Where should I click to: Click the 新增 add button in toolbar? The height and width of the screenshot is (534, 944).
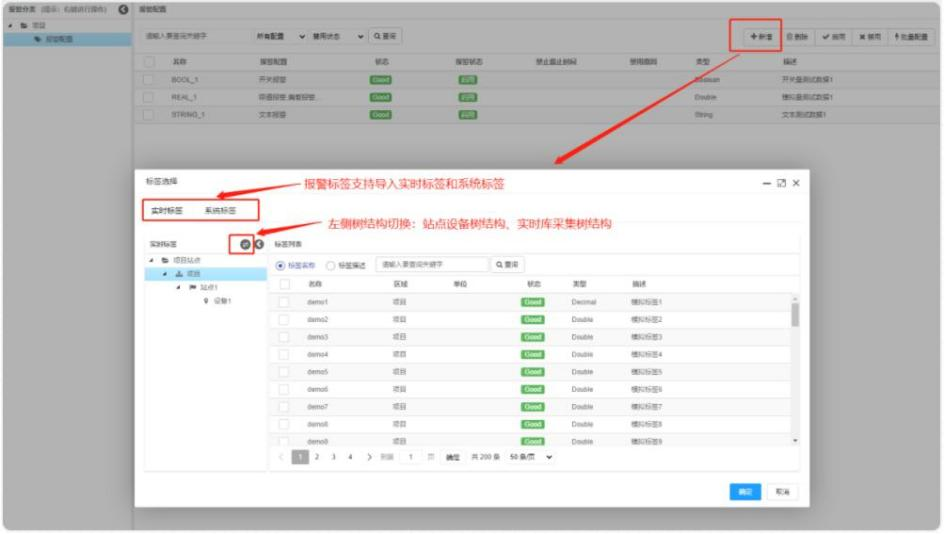pyautogui.click(x=761, y=36)
